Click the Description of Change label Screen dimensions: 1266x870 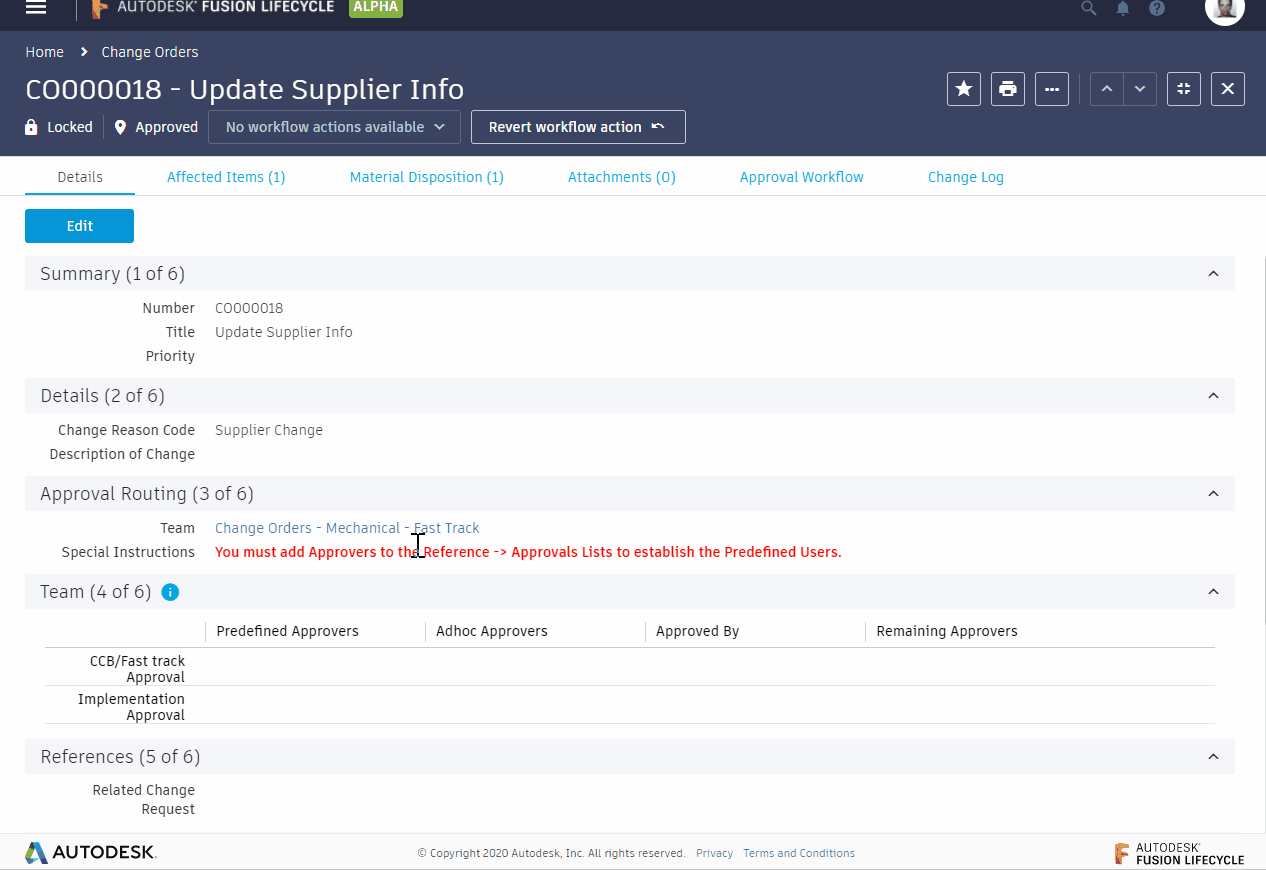[x=122, y=454]
